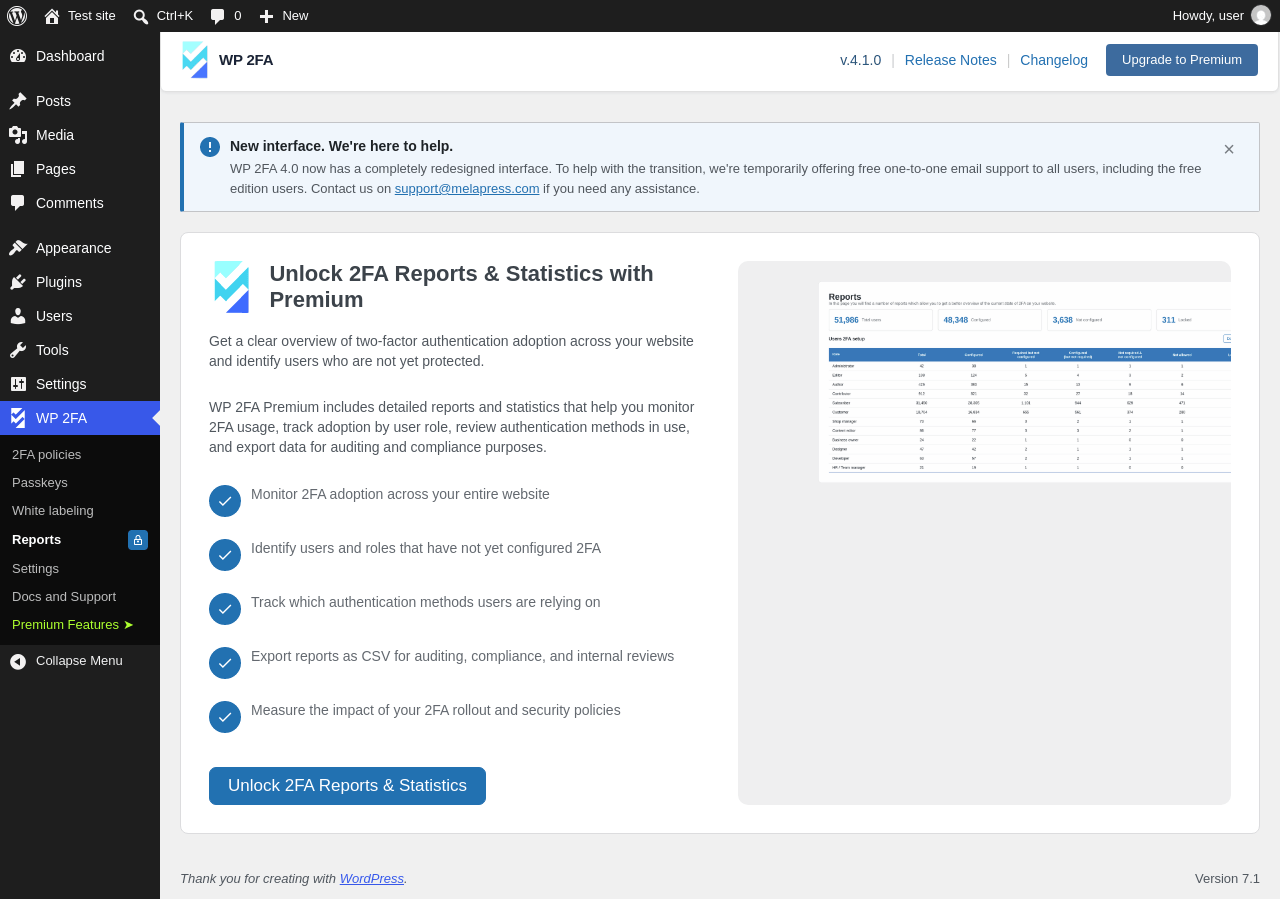Click the Tools wrench icon
Viewport: 1280px width, 899px height.
click(x=18, y=350)
